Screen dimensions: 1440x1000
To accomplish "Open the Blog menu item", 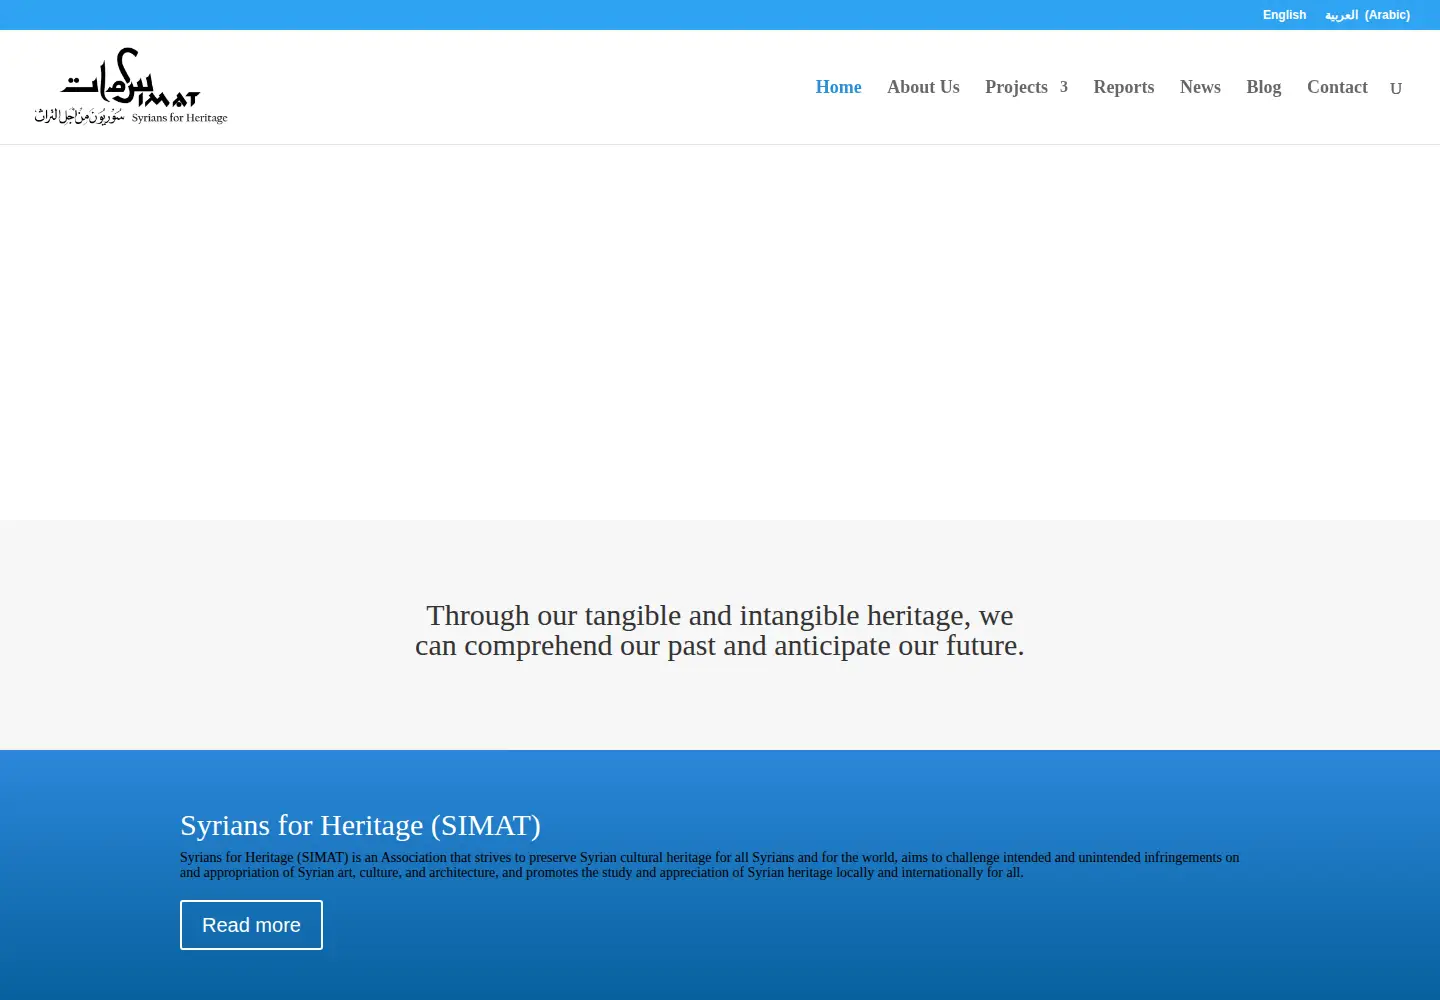I will point(1264,87).
